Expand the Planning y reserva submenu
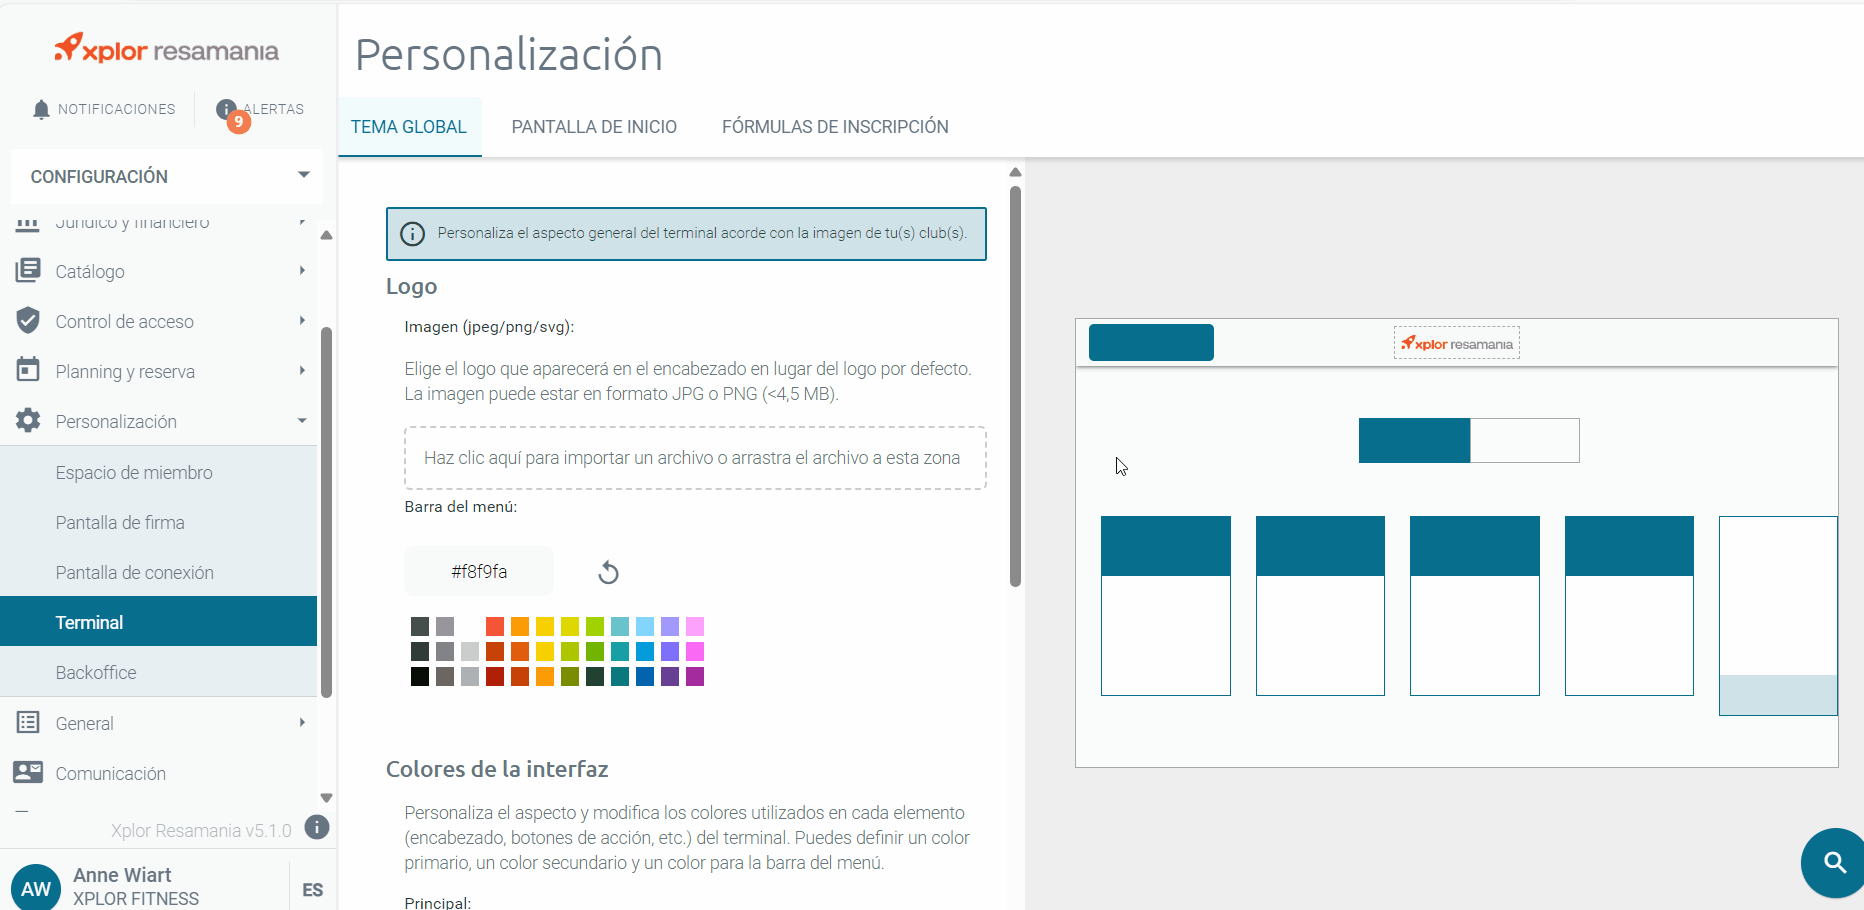The height and width of the screenshot is (910, 1864). [x=302, y=370]
